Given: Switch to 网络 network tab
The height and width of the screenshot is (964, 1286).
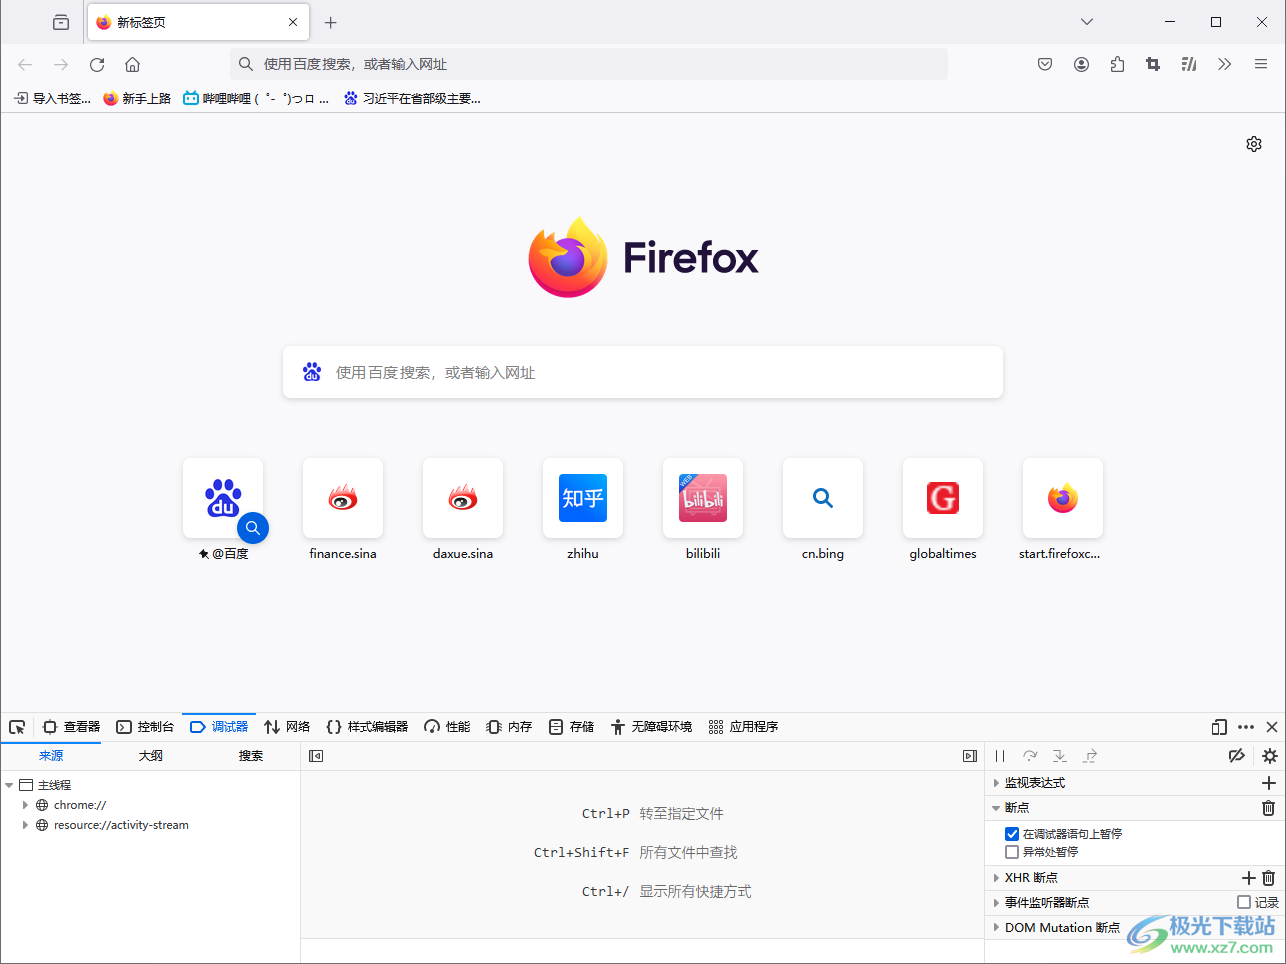Looking at the screenshot, I should [x=287, y=727].
